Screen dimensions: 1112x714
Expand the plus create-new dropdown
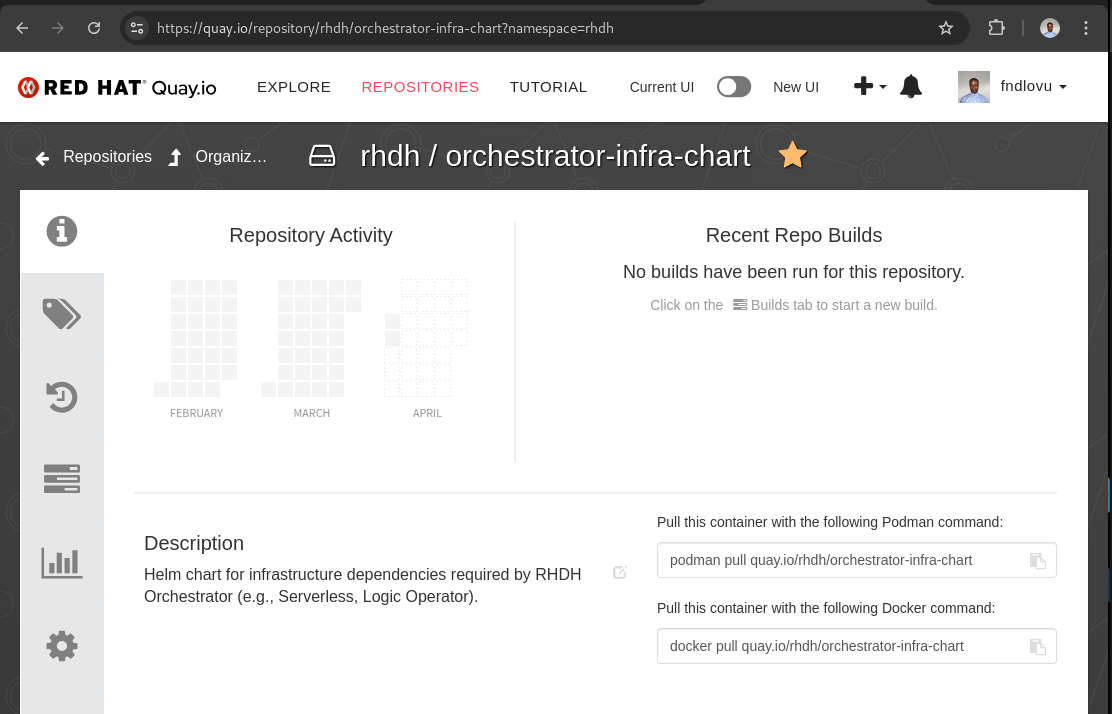[869, 87]
